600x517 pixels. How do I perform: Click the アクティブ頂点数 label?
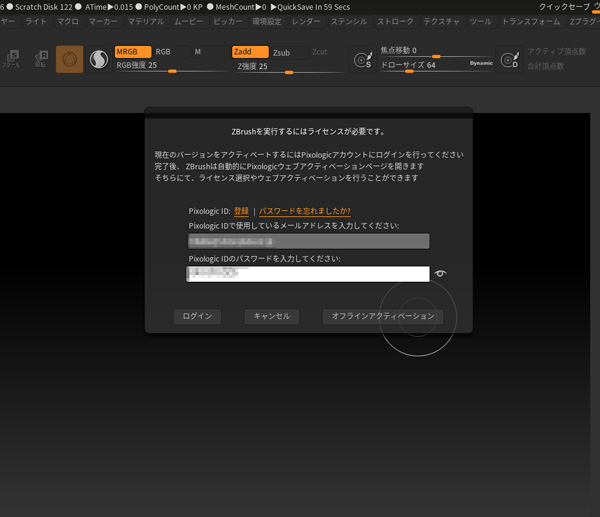(557, 52)
